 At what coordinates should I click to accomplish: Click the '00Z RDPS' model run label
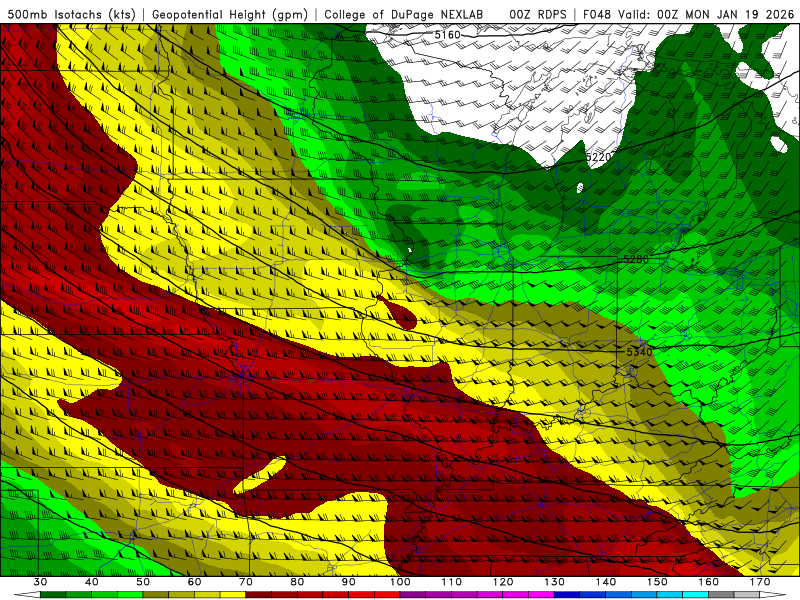pyautogui.click(x=537, y=15)
